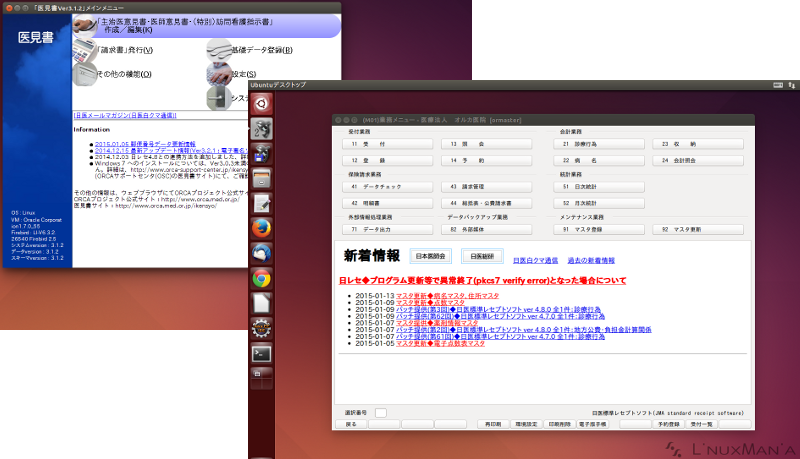
Task: Click the 戻る button at bottom
Action: [351, 424]
